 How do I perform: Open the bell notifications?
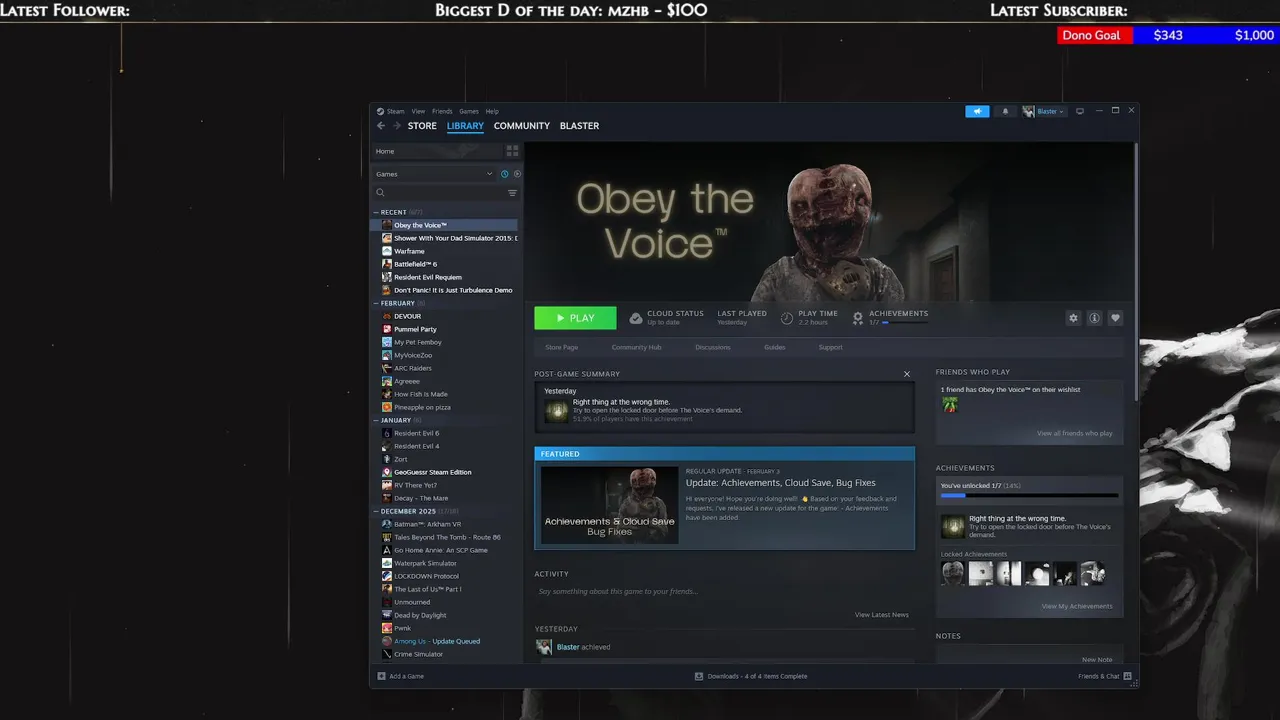(x=1005, y=111)
